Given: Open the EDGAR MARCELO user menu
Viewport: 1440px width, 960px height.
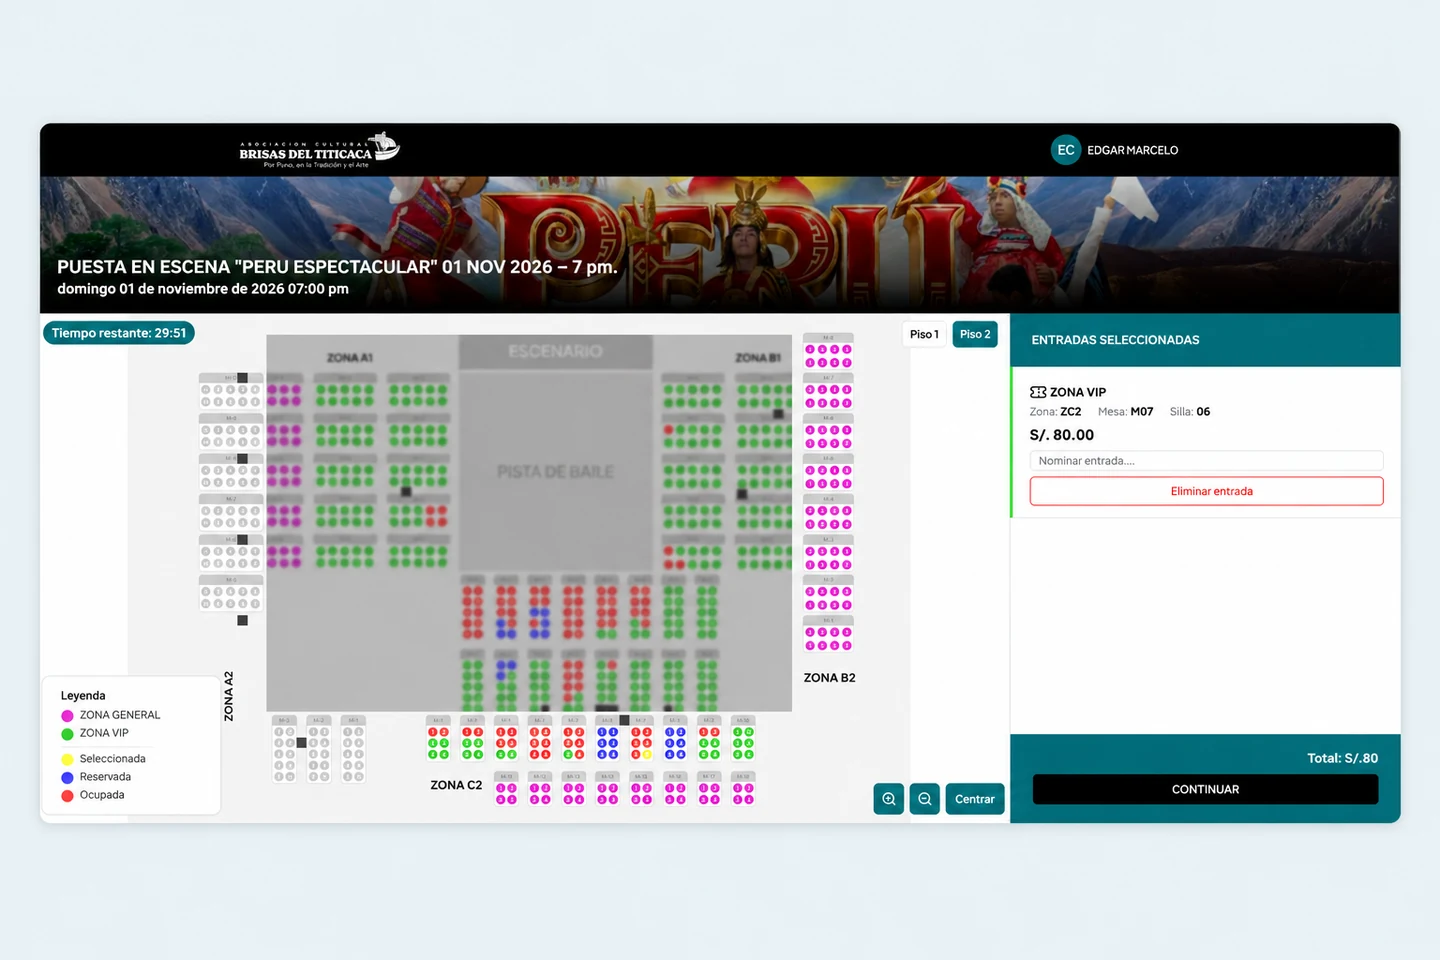Looking at the screenshot, I should click(x=1133, y=150).
